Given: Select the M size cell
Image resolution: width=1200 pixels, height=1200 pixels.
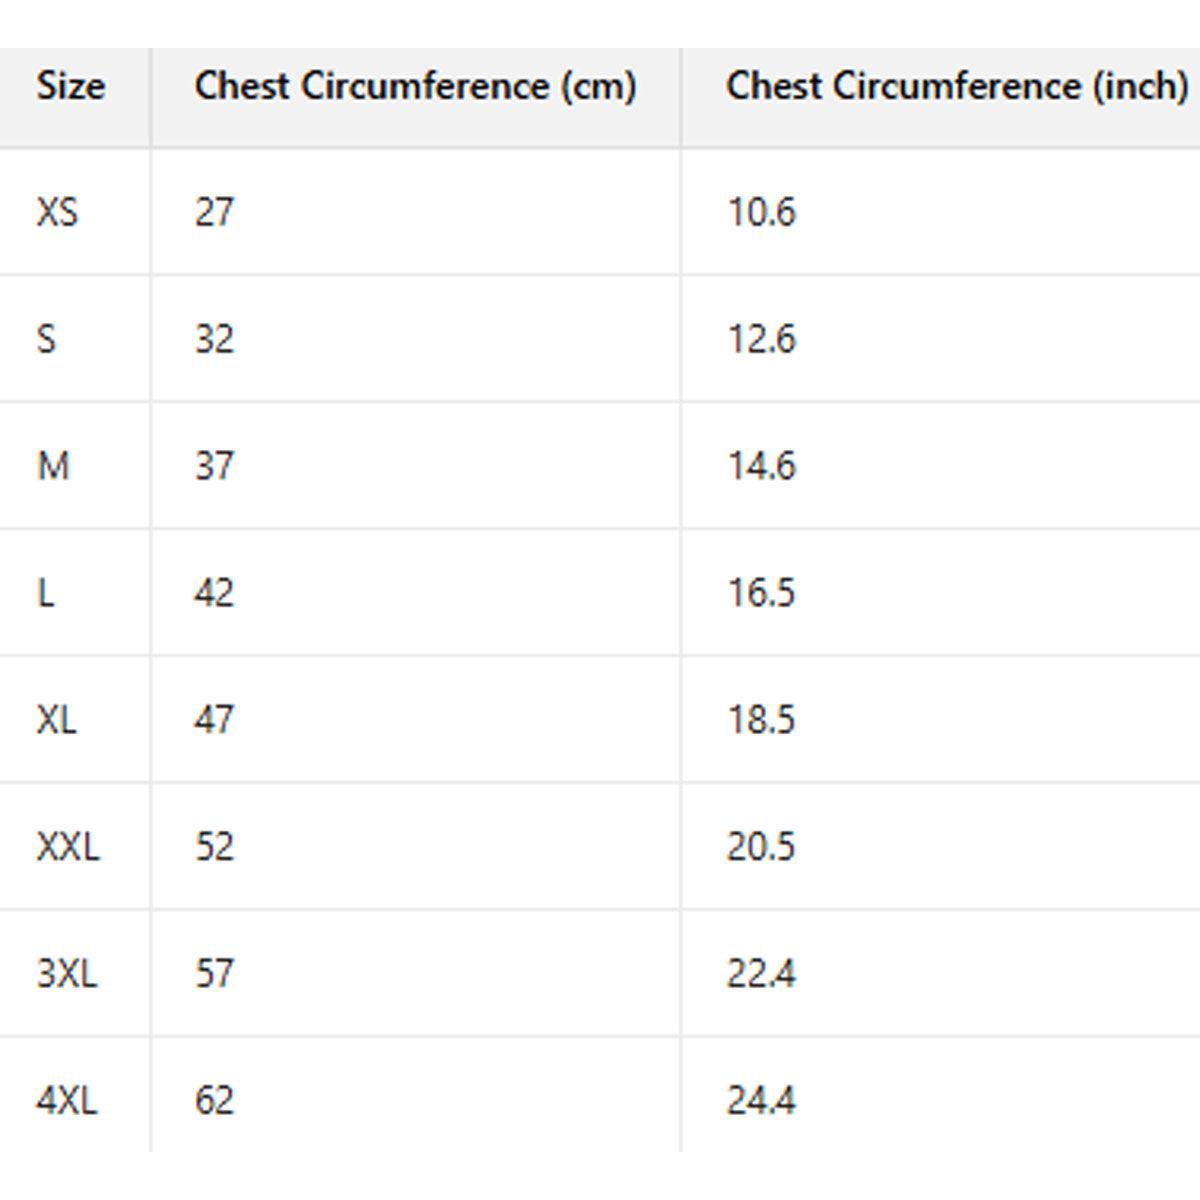Looking at the screenshot, I should (x=53, y=466).
